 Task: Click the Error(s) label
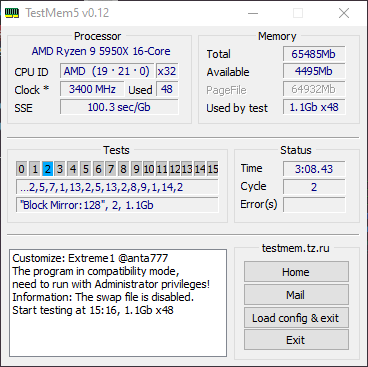(x=259, y=204)
